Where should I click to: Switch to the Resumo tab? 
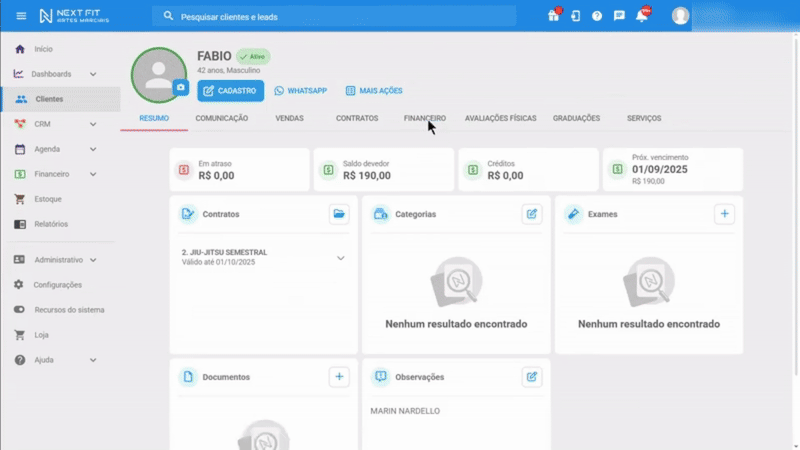coord(154,118)
